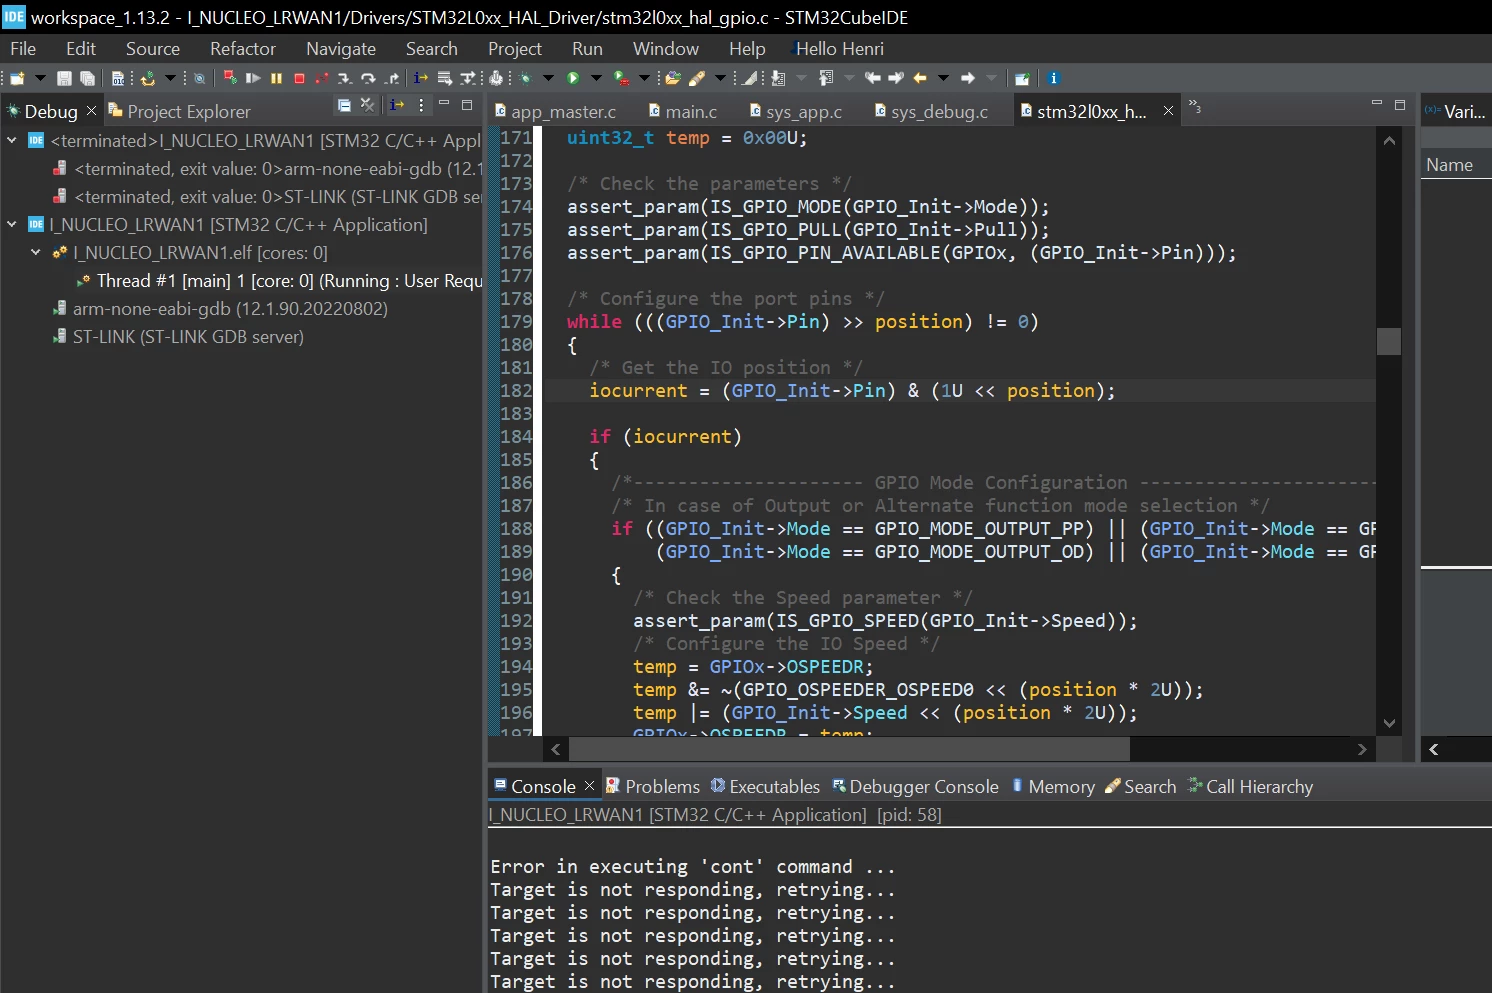Open the New file dropdown arrow

(40, 78)
